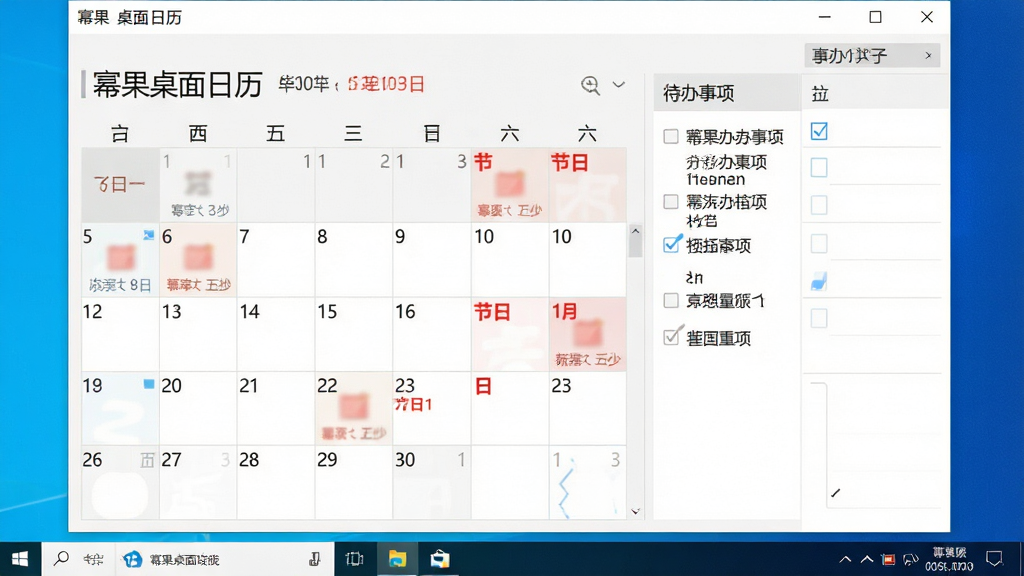Open File Explorer from the taskbar
Viewport: 1024px width, 576px height.
pos(397,559)
